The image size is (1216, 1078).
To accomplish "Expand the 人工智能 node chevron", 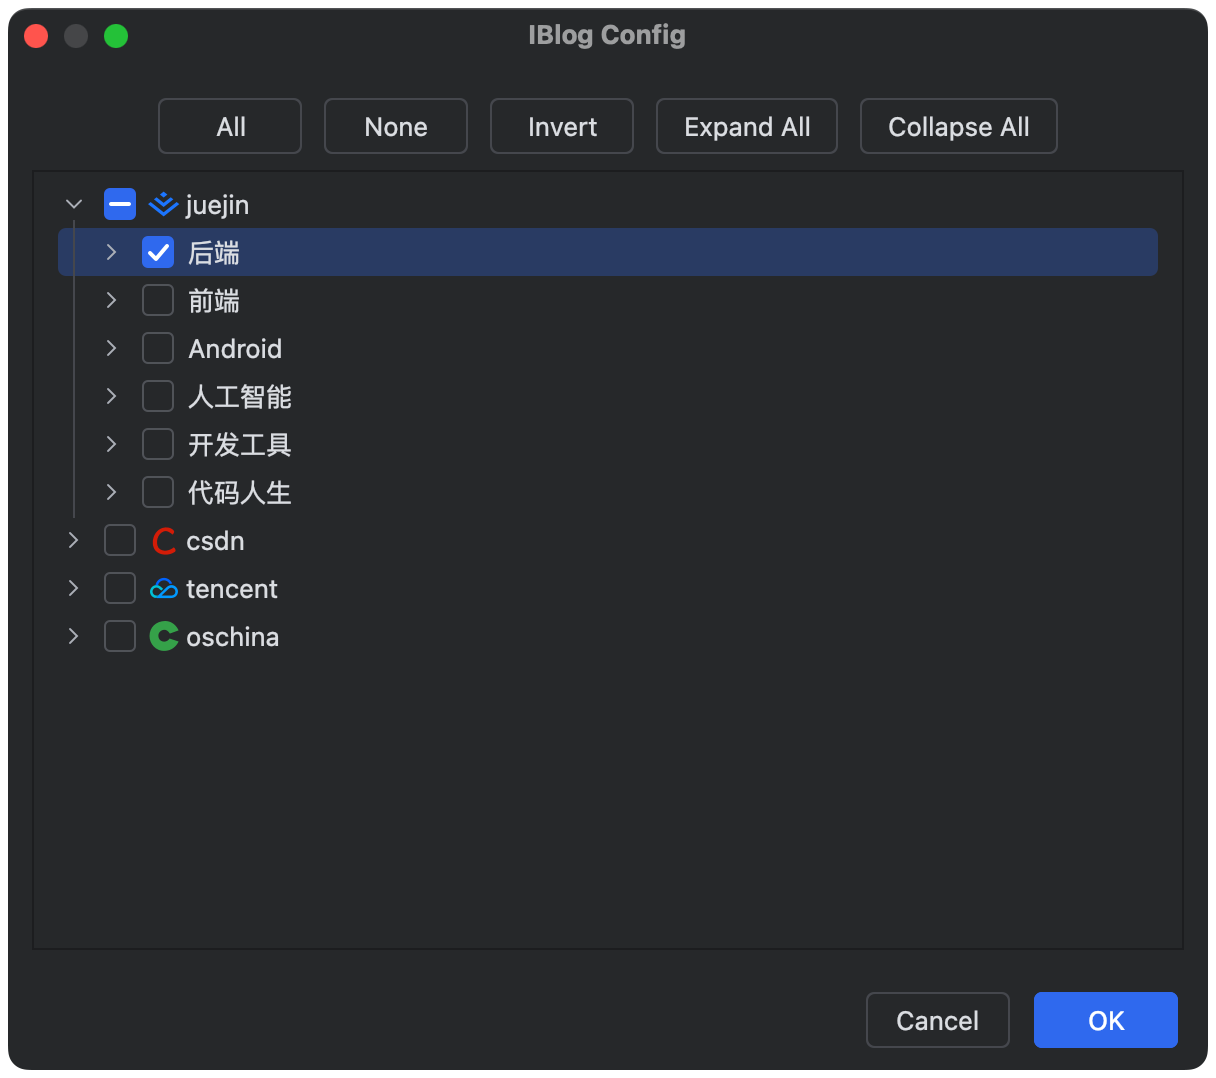I will (111, 397).
